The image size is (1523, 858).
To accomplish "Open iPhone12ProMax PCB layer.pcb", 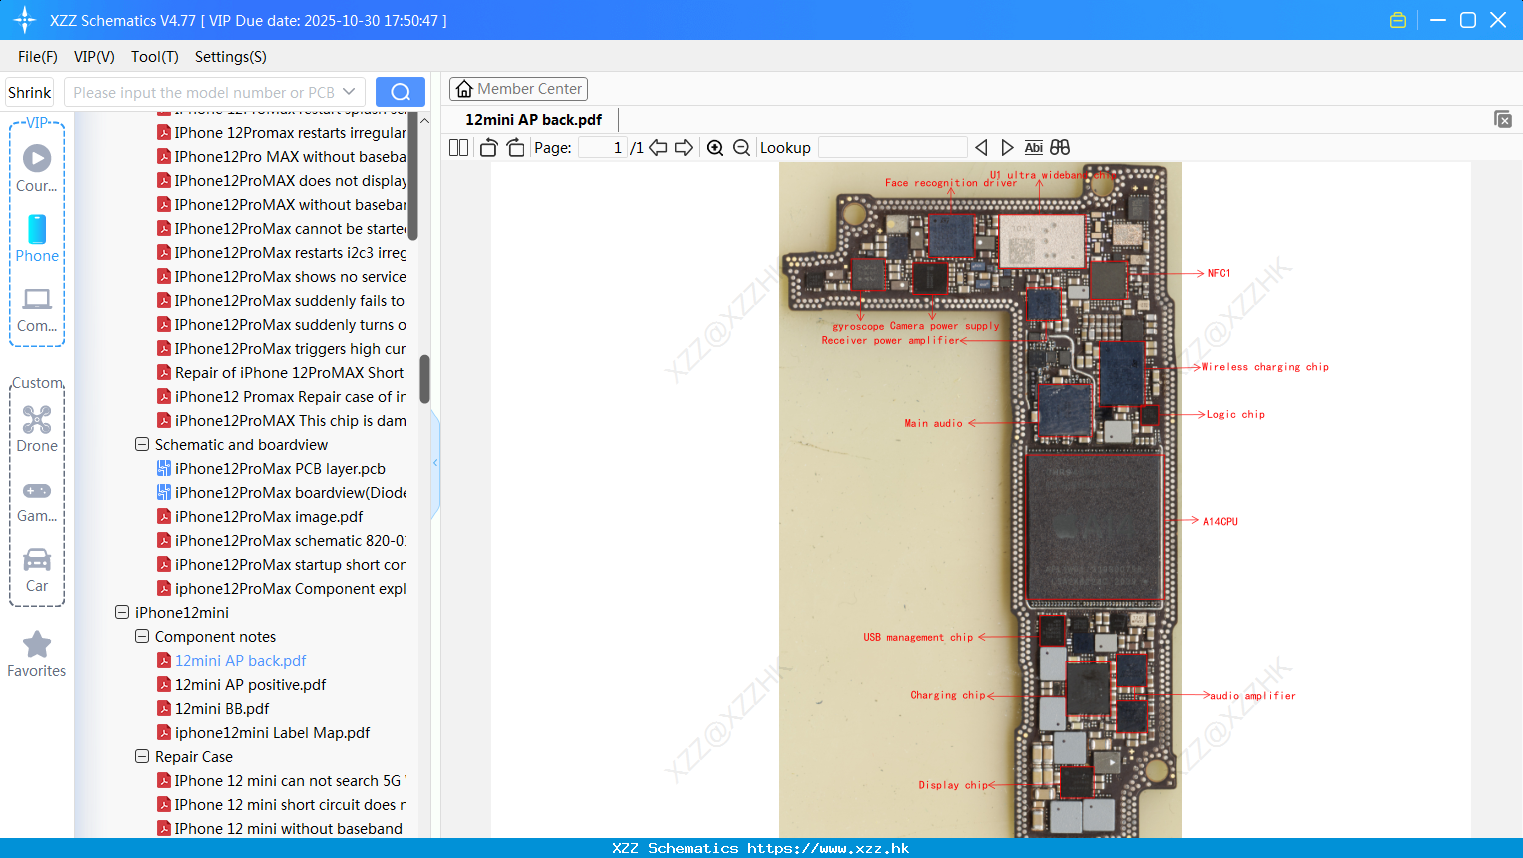I will (280, 468).
